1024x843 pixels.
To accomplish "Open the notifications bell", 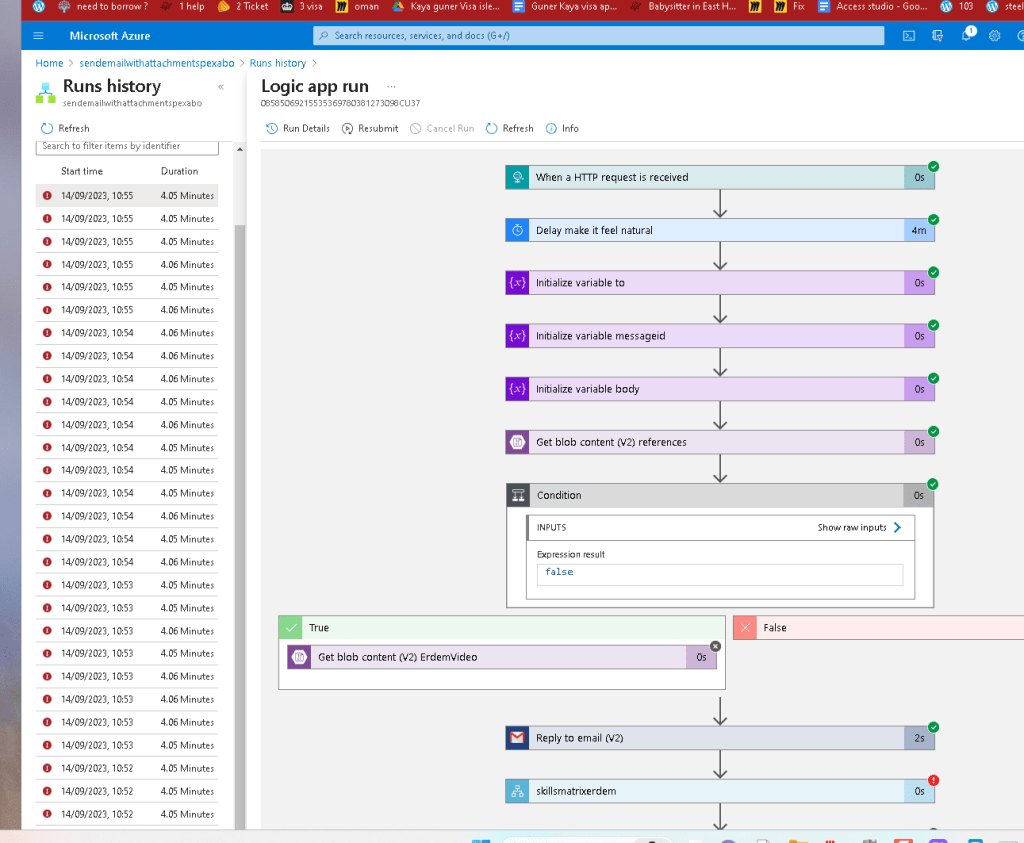I will 967,35.
